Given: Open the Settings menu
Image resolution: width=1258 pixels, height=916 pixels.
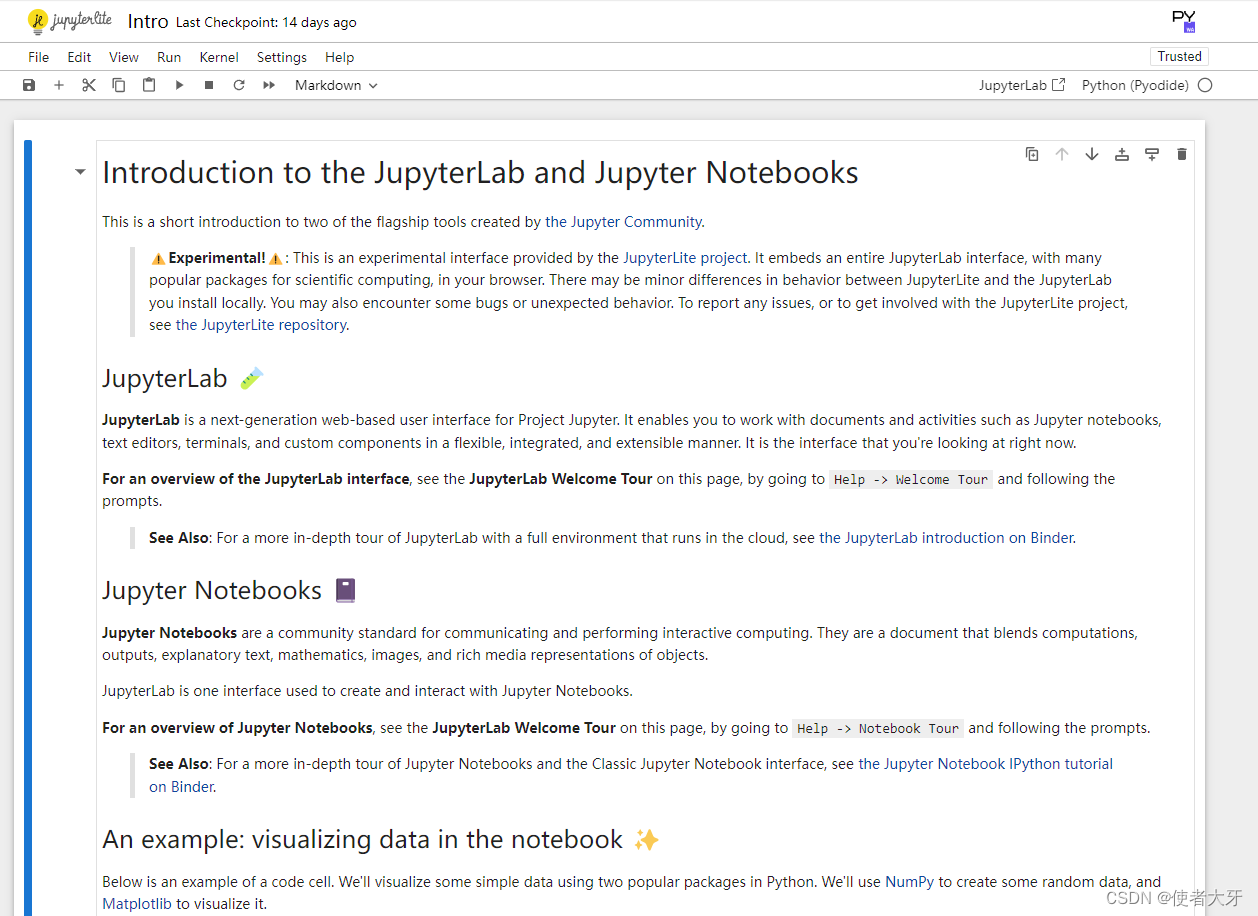Looking at the screenshot, I should point(281,57).
